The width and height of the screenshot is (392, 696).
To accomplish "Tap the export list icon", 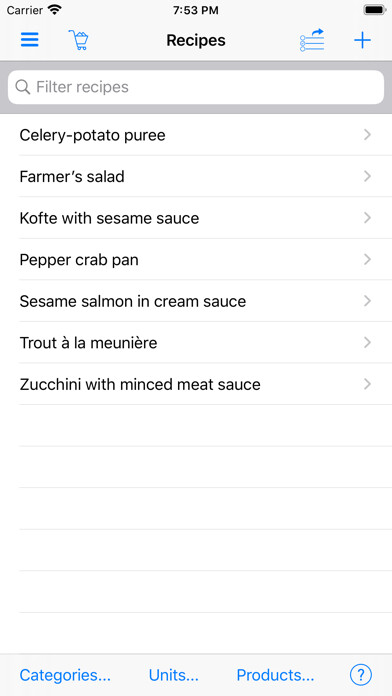I will 312,40.
